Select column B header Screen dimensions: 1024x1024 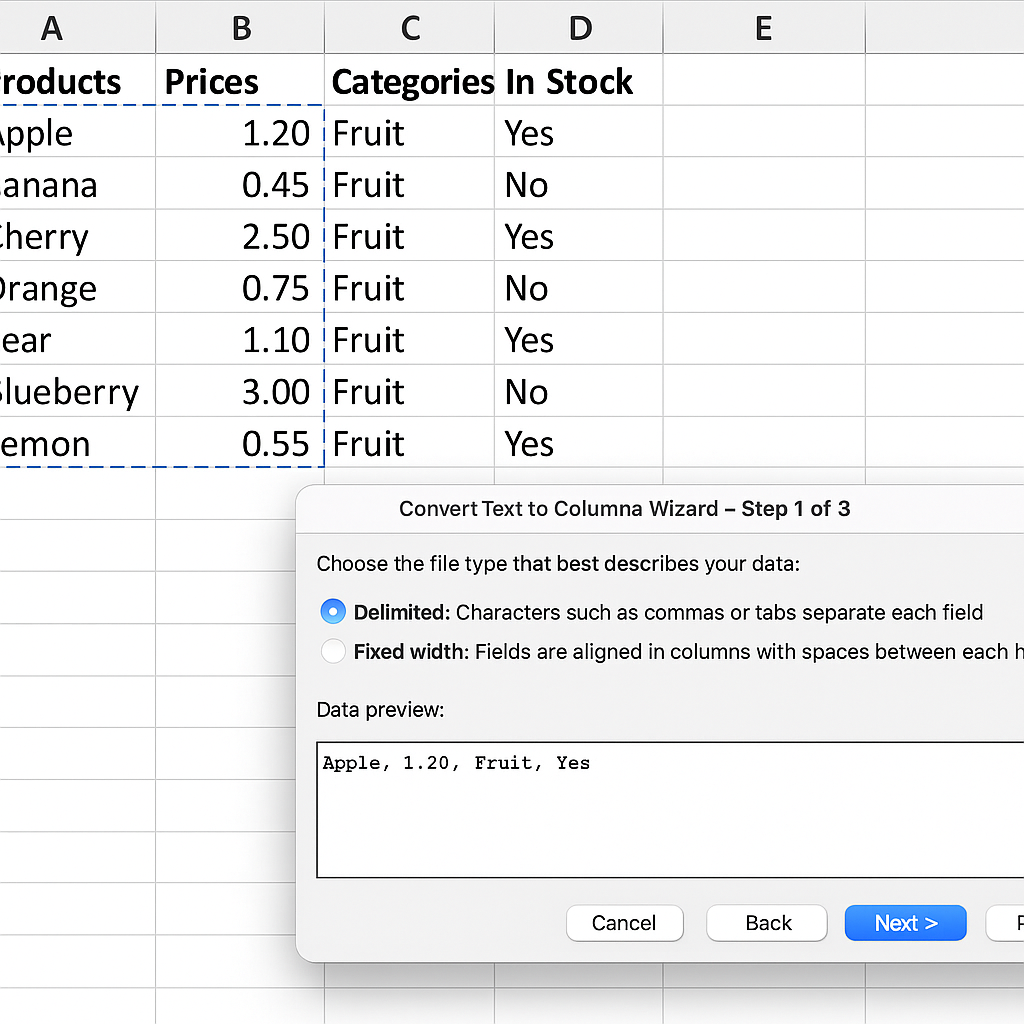[x=240, y=28]
